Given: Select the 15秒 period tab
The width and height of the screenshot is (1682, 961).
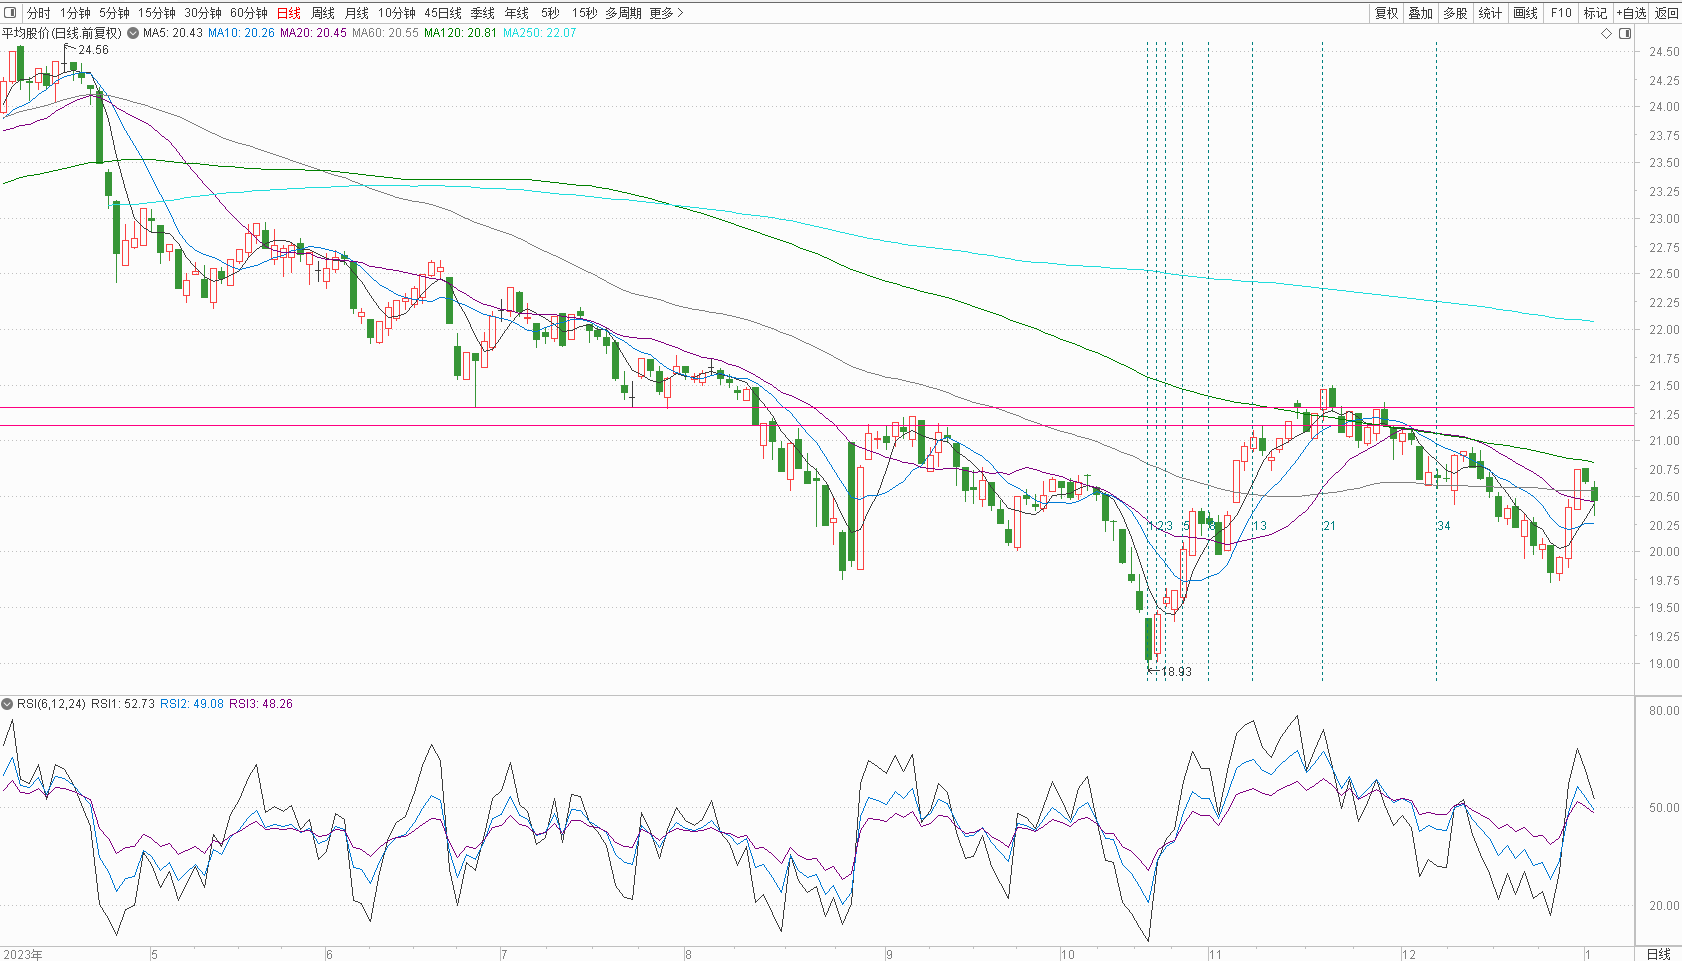Looking at the screenshot, I should click(584, 13).
